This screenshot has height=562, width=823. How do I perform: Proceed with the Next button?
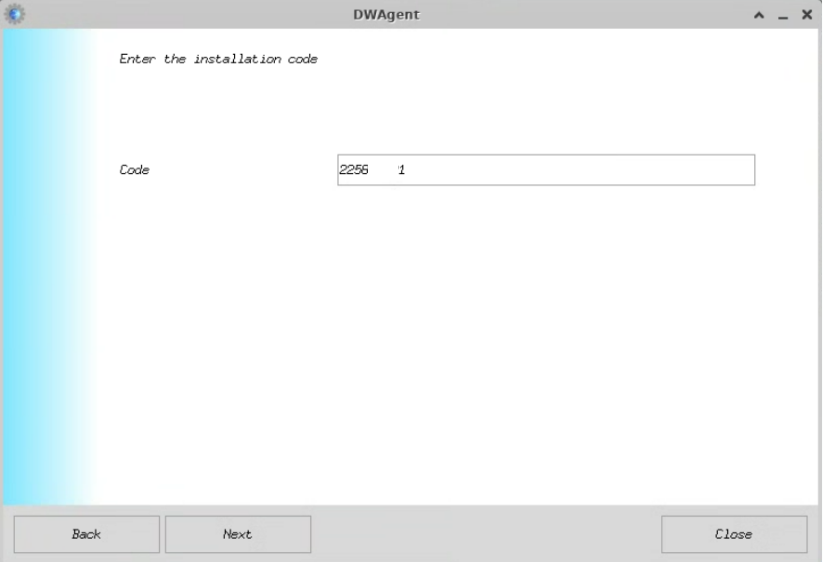point(238,534)
